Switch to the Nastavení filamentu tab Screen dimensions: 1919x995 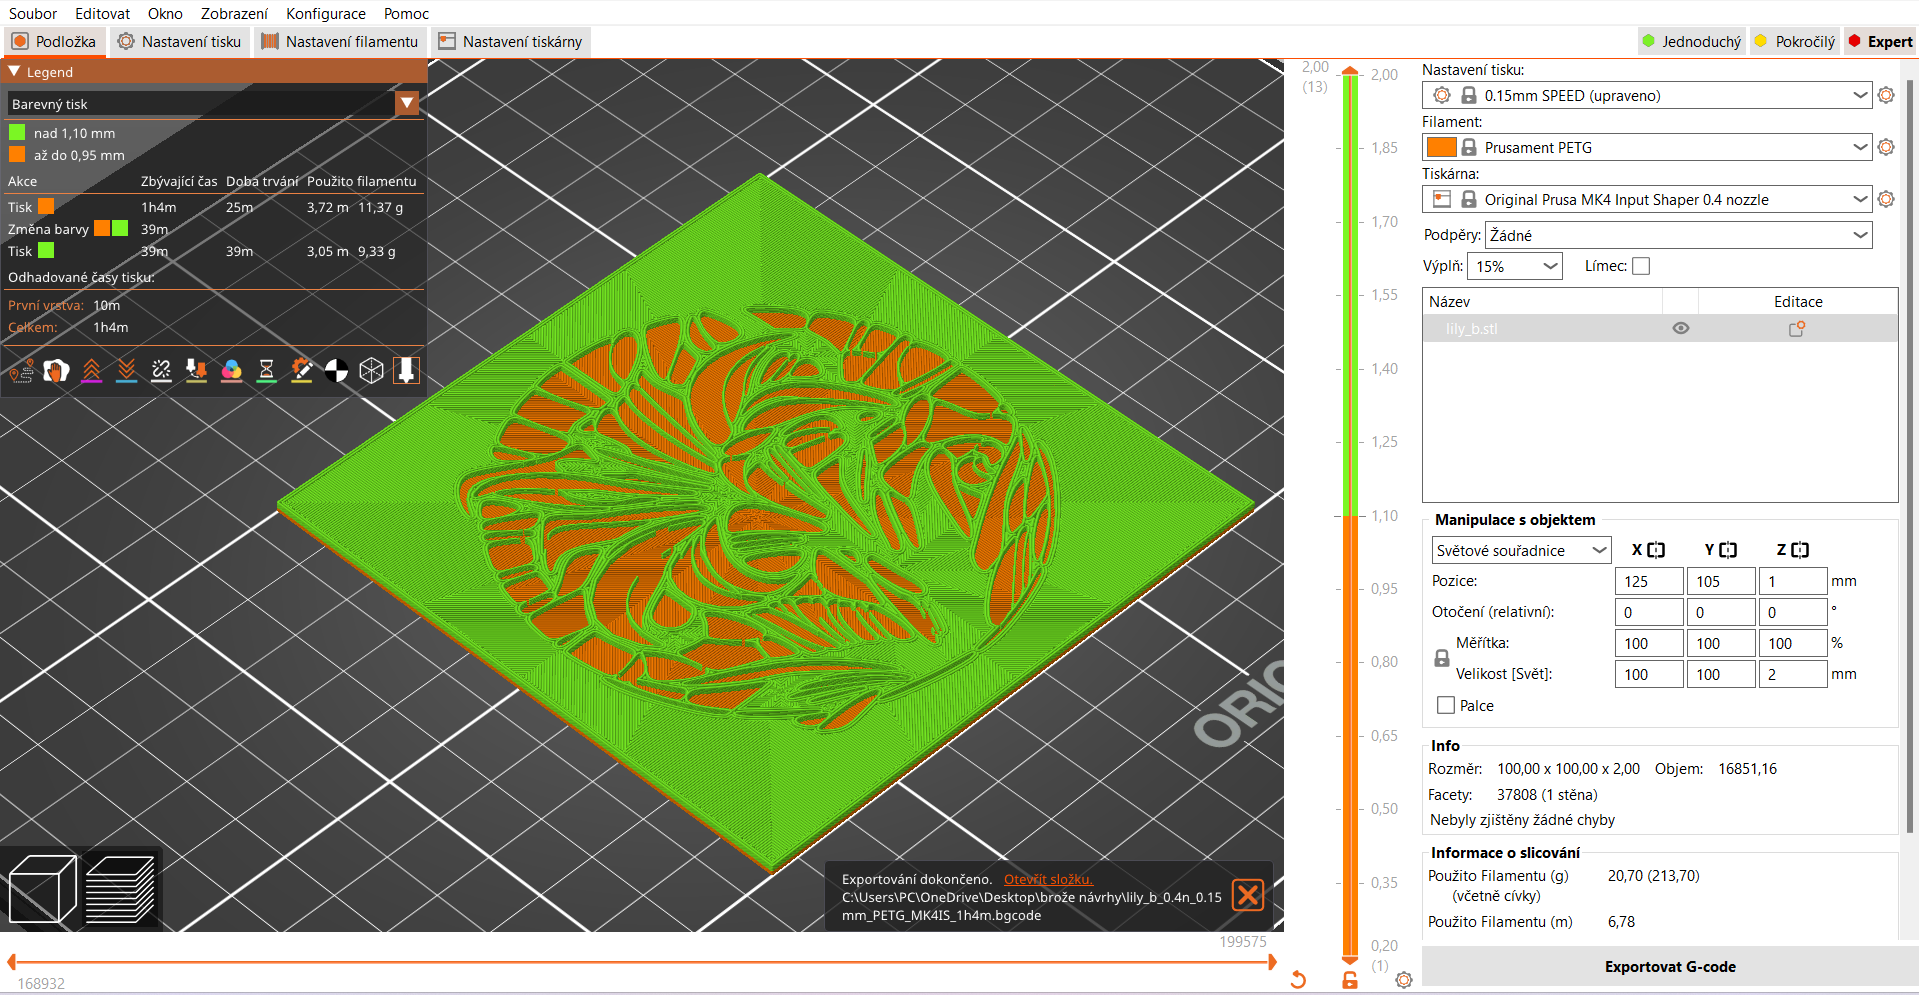point(340,42)
